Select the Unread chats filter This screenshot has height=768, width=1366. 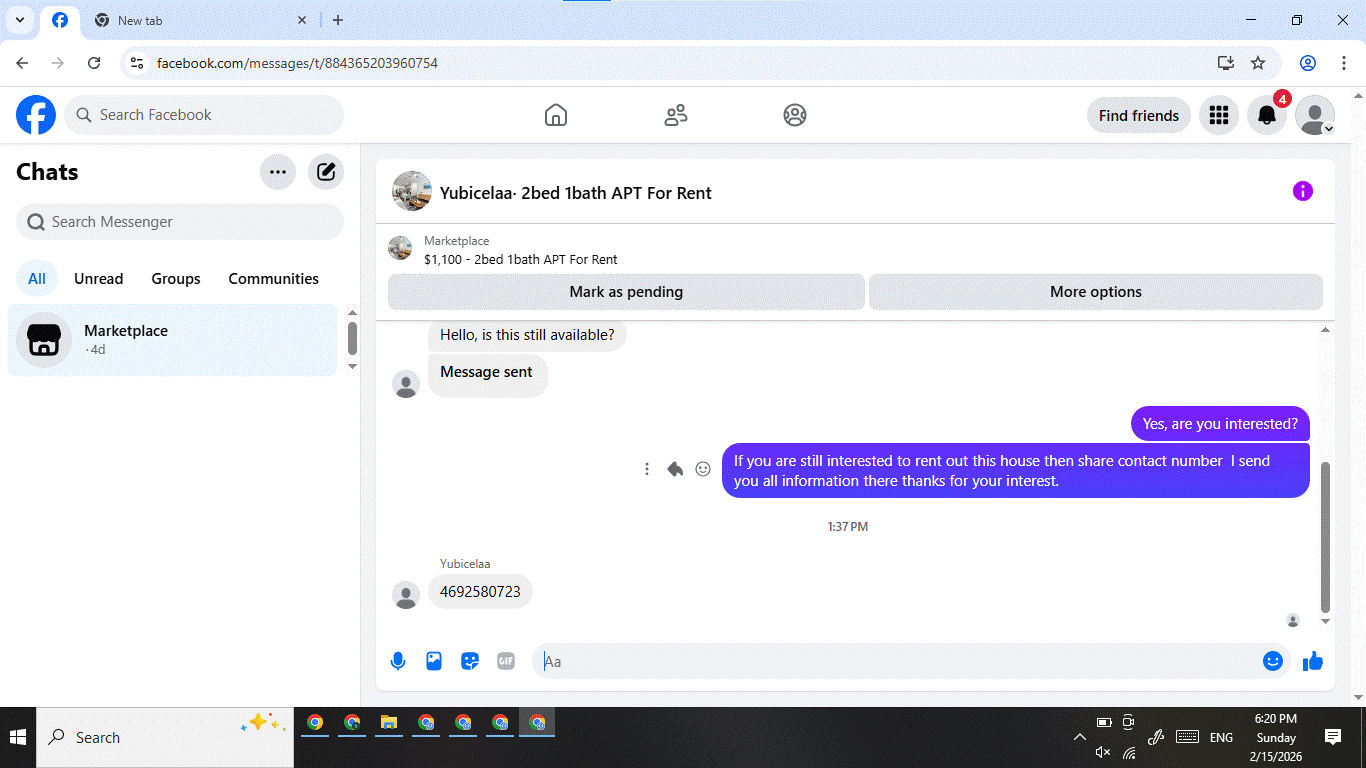(99, 279)
